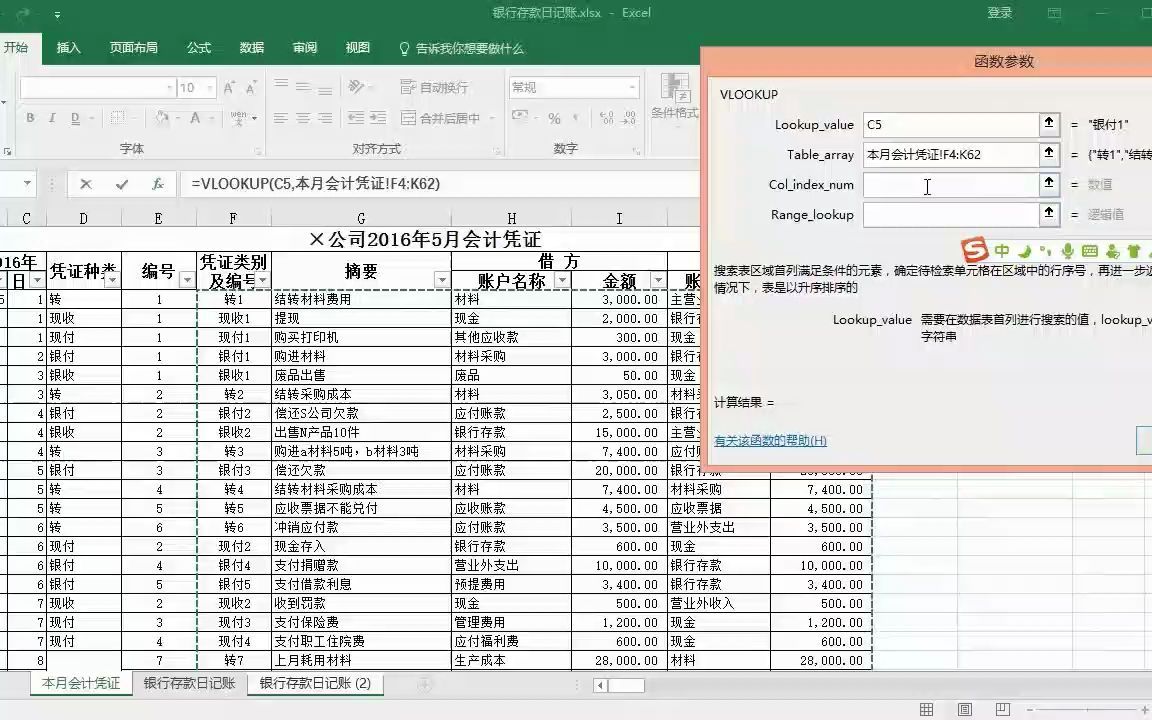Open the 常规 number format dropdown
The height and width of the screenshot is (720, 1152).
pyautogui.click(x=630, y=86)
